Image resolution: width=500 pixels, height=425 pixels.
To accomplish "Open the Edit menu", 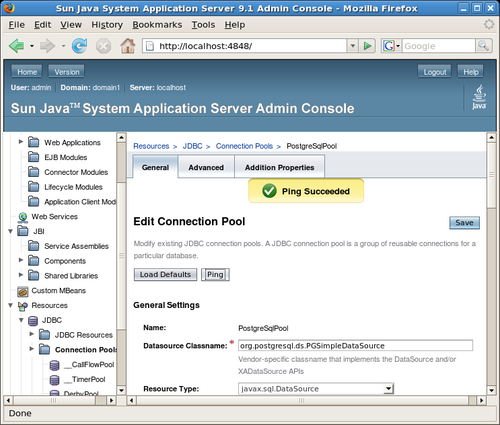I will (x=42, y=25).
